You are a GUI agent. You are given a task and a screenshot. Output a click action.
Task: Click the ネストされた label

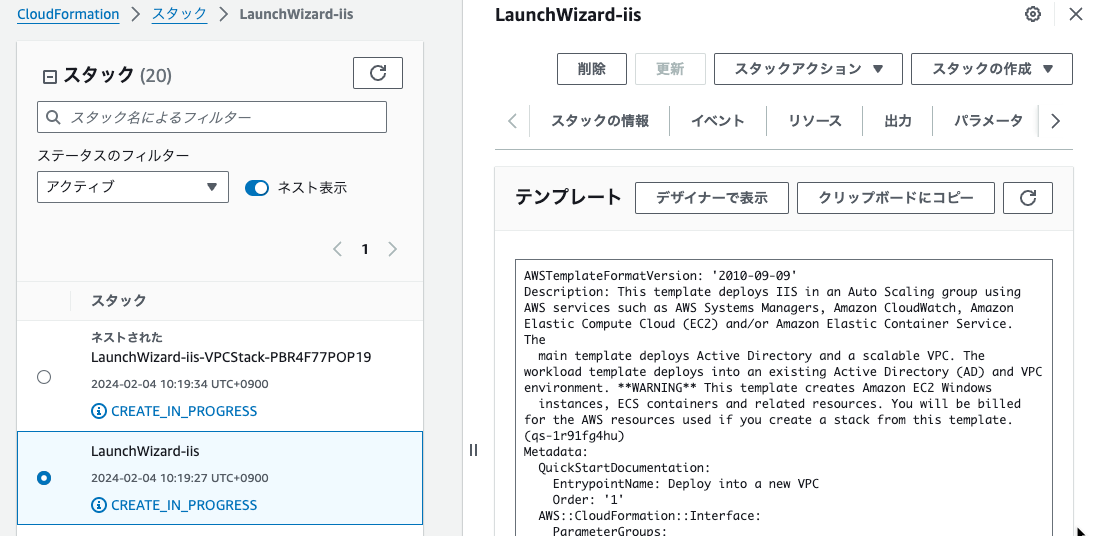(127, 337)
